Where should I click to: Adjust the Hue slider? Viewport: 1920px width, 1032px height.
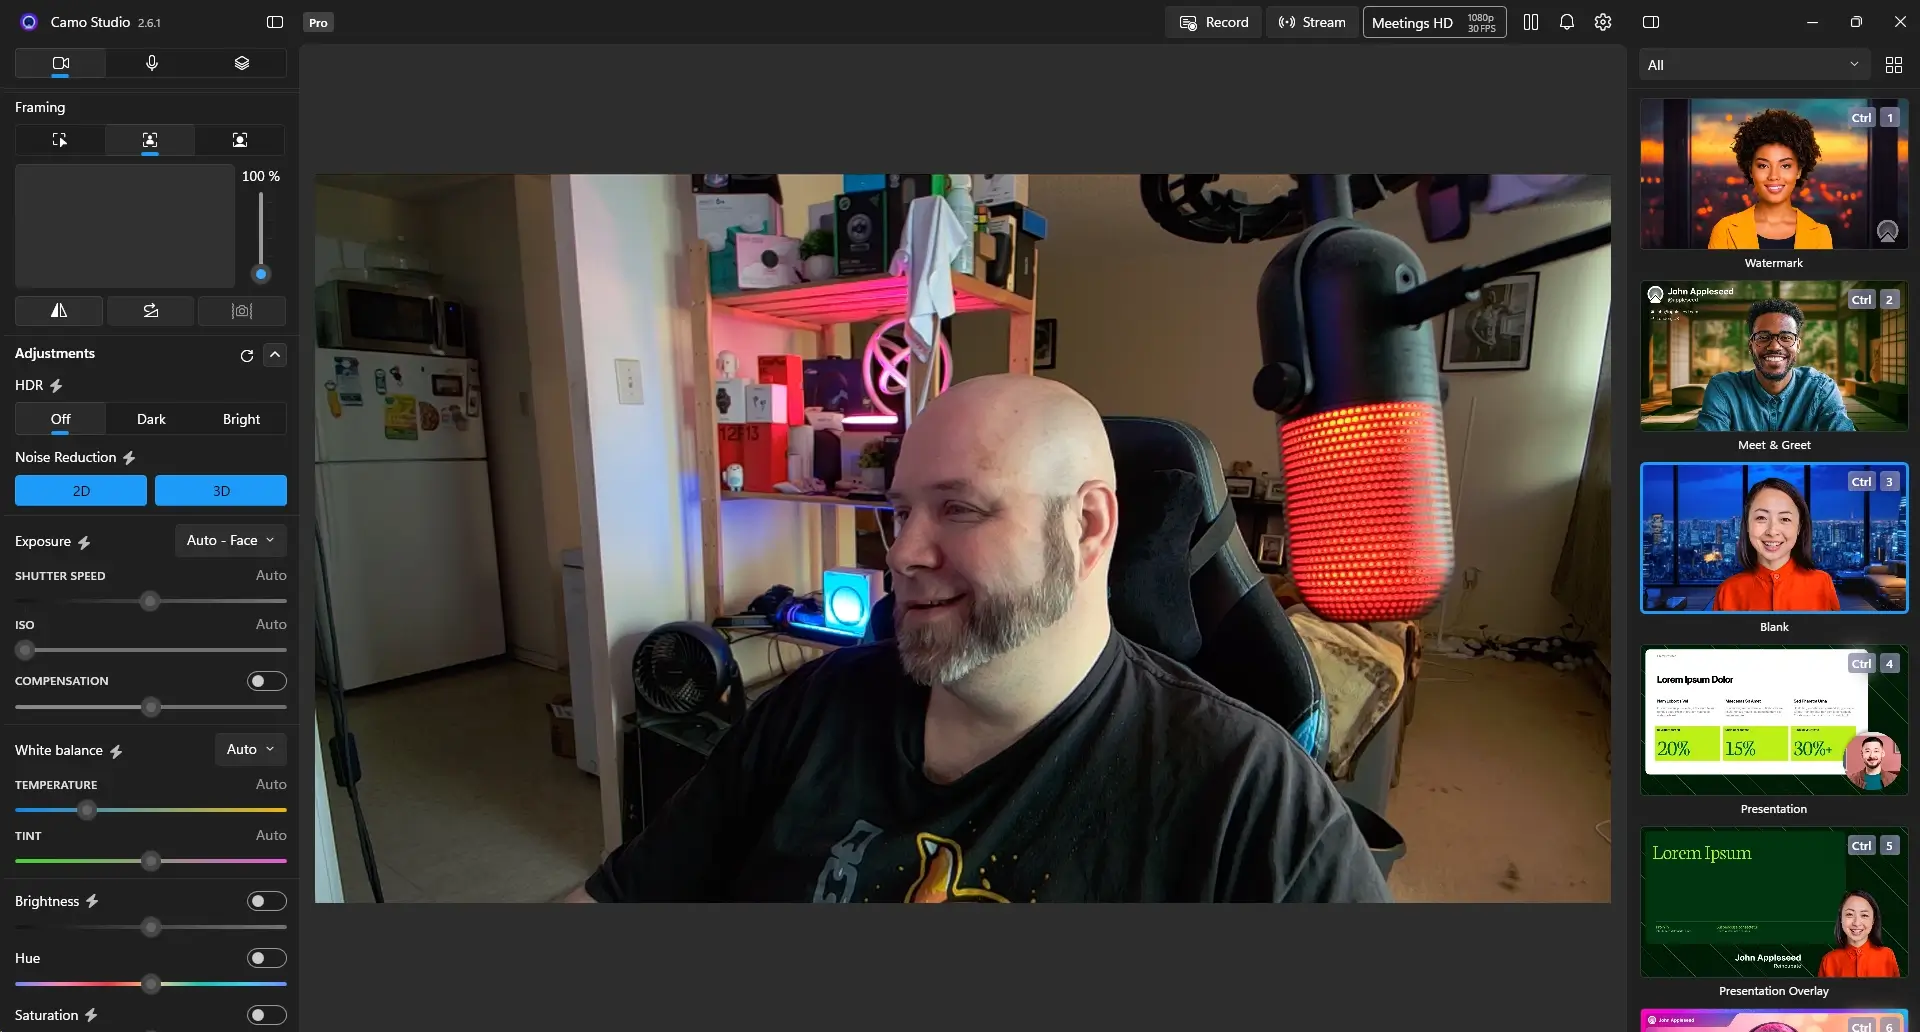[151, 984]
